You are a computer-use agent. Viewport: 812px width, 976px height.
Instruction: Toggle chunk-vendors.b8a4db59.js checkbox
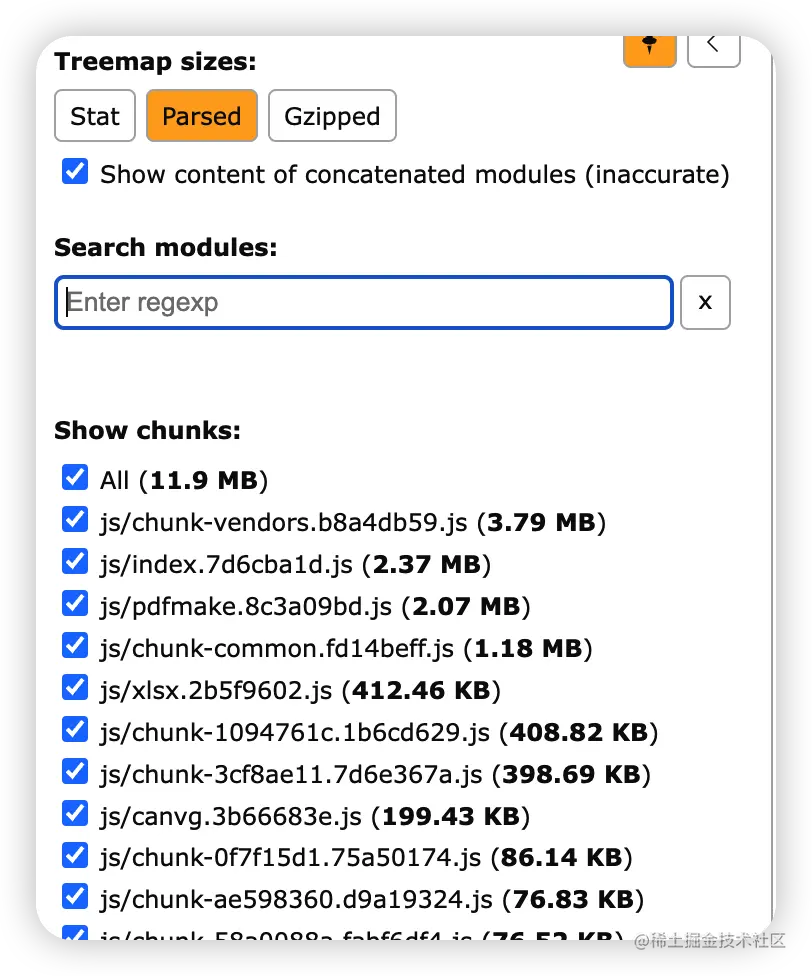pyautogui.click(x=75, y=519)
